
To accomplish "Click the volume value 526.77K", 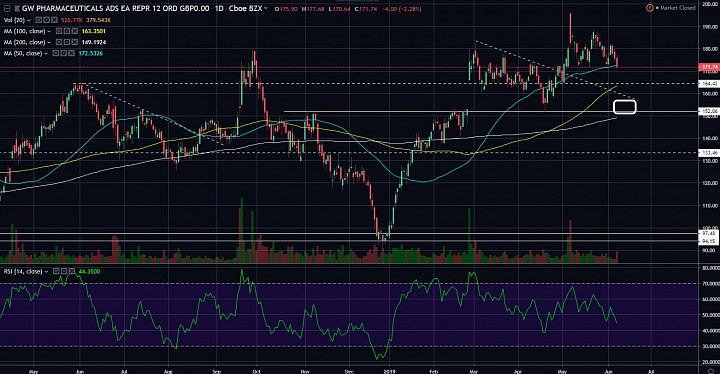I will click(72, 20).
